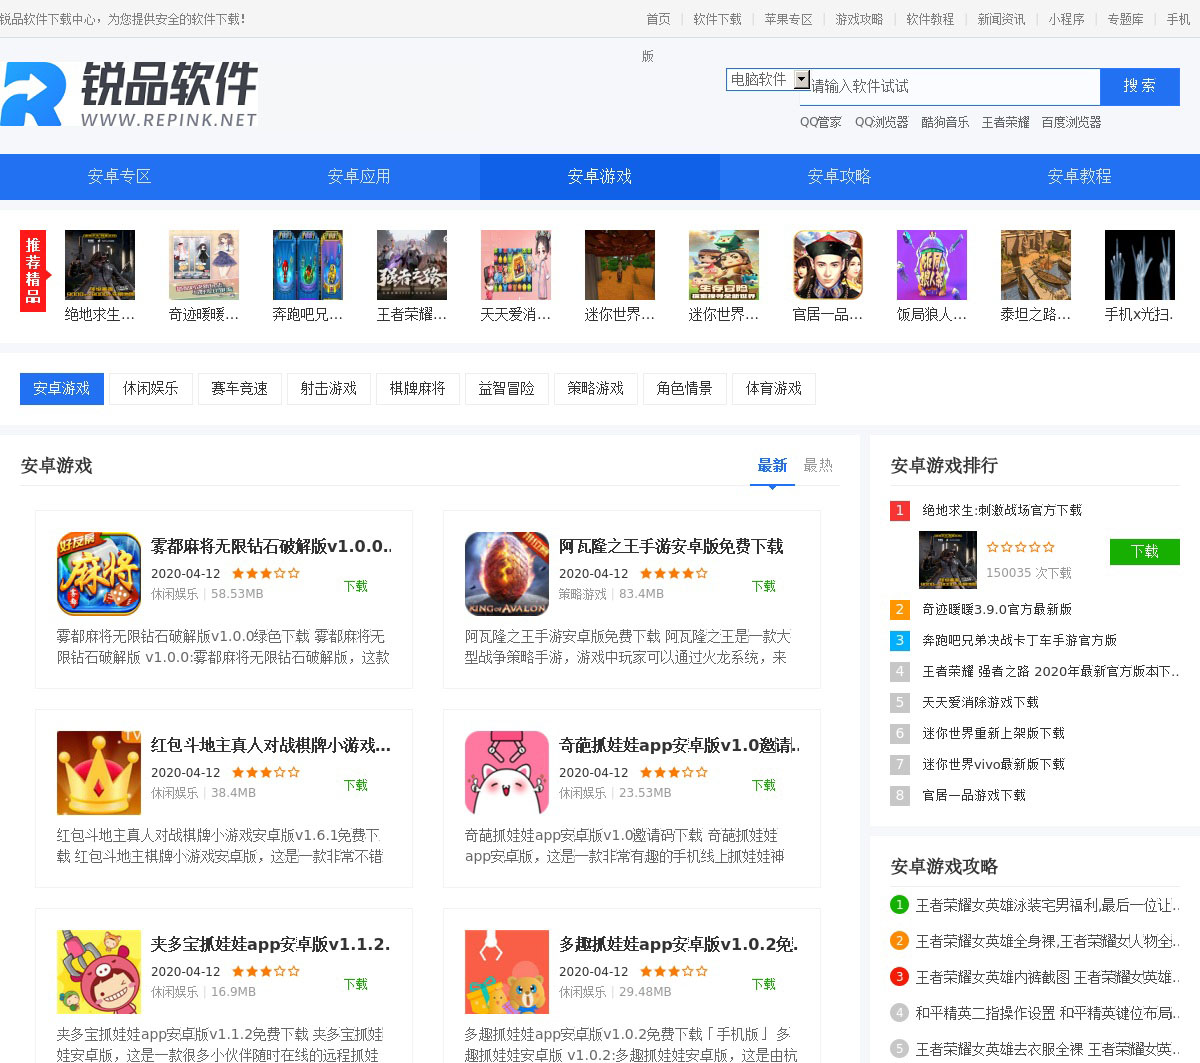
Task: Switch to the 安卓应用 nav tab
Action: [x=360, y=176]
